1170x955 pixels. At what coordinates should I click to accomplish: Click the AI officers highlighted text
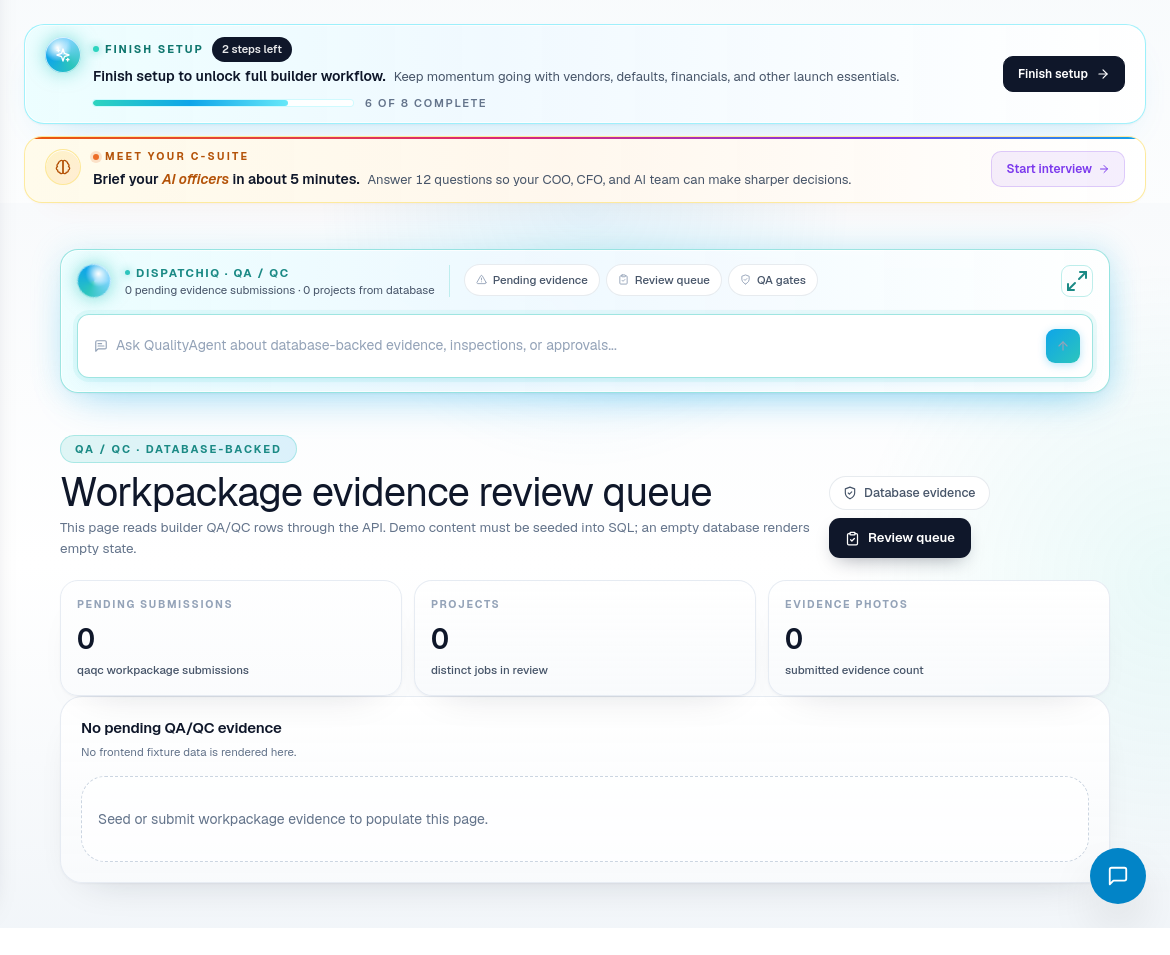tap(195, 179)
